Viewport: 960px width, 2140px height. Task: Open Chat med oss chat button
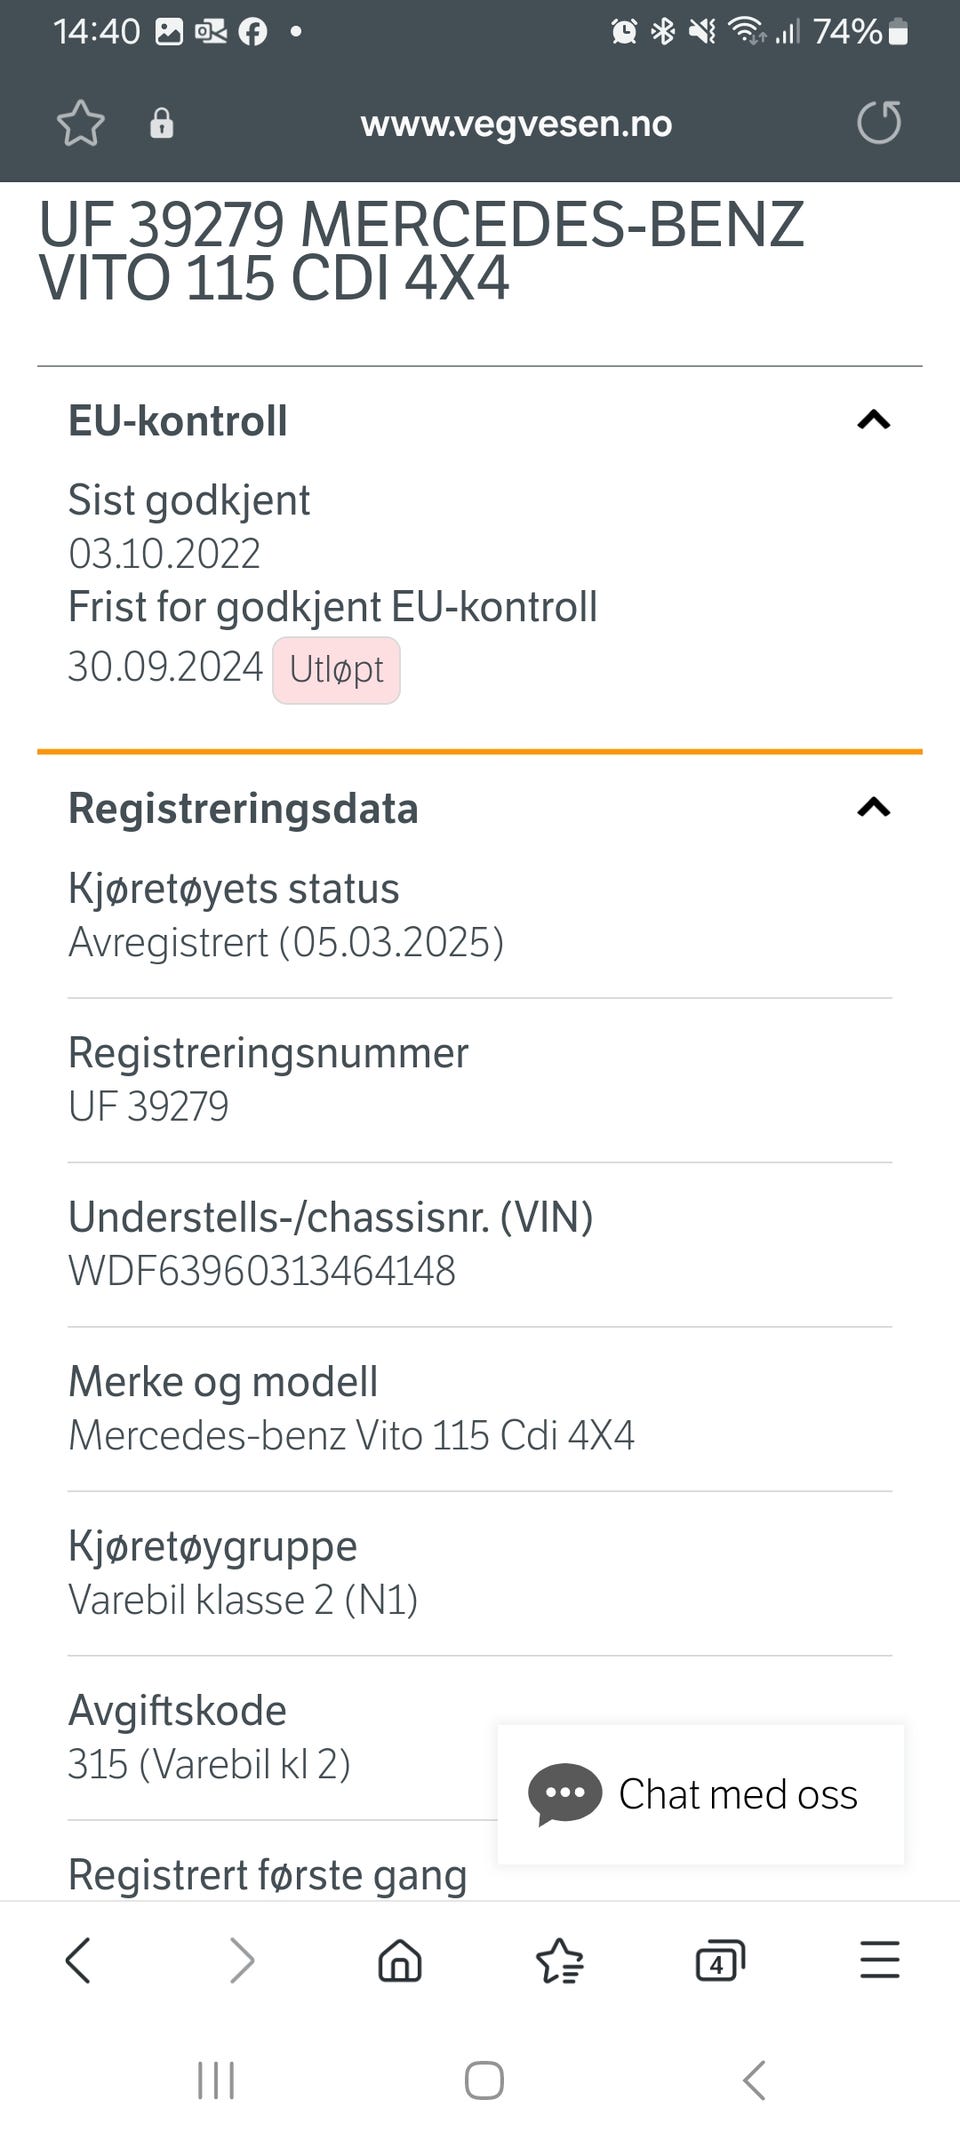tap(701, 1794)
